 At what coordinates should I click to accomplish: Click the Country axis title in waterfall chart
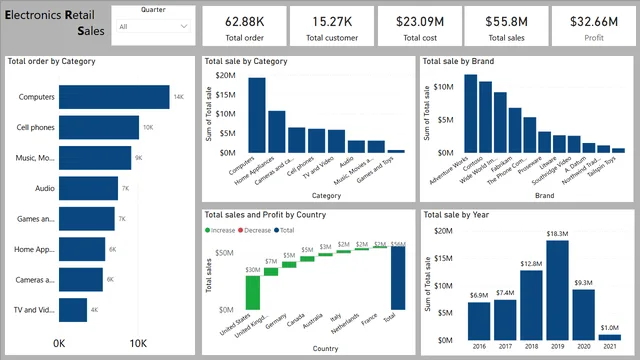pyautogui.click(x=325, y=349)
